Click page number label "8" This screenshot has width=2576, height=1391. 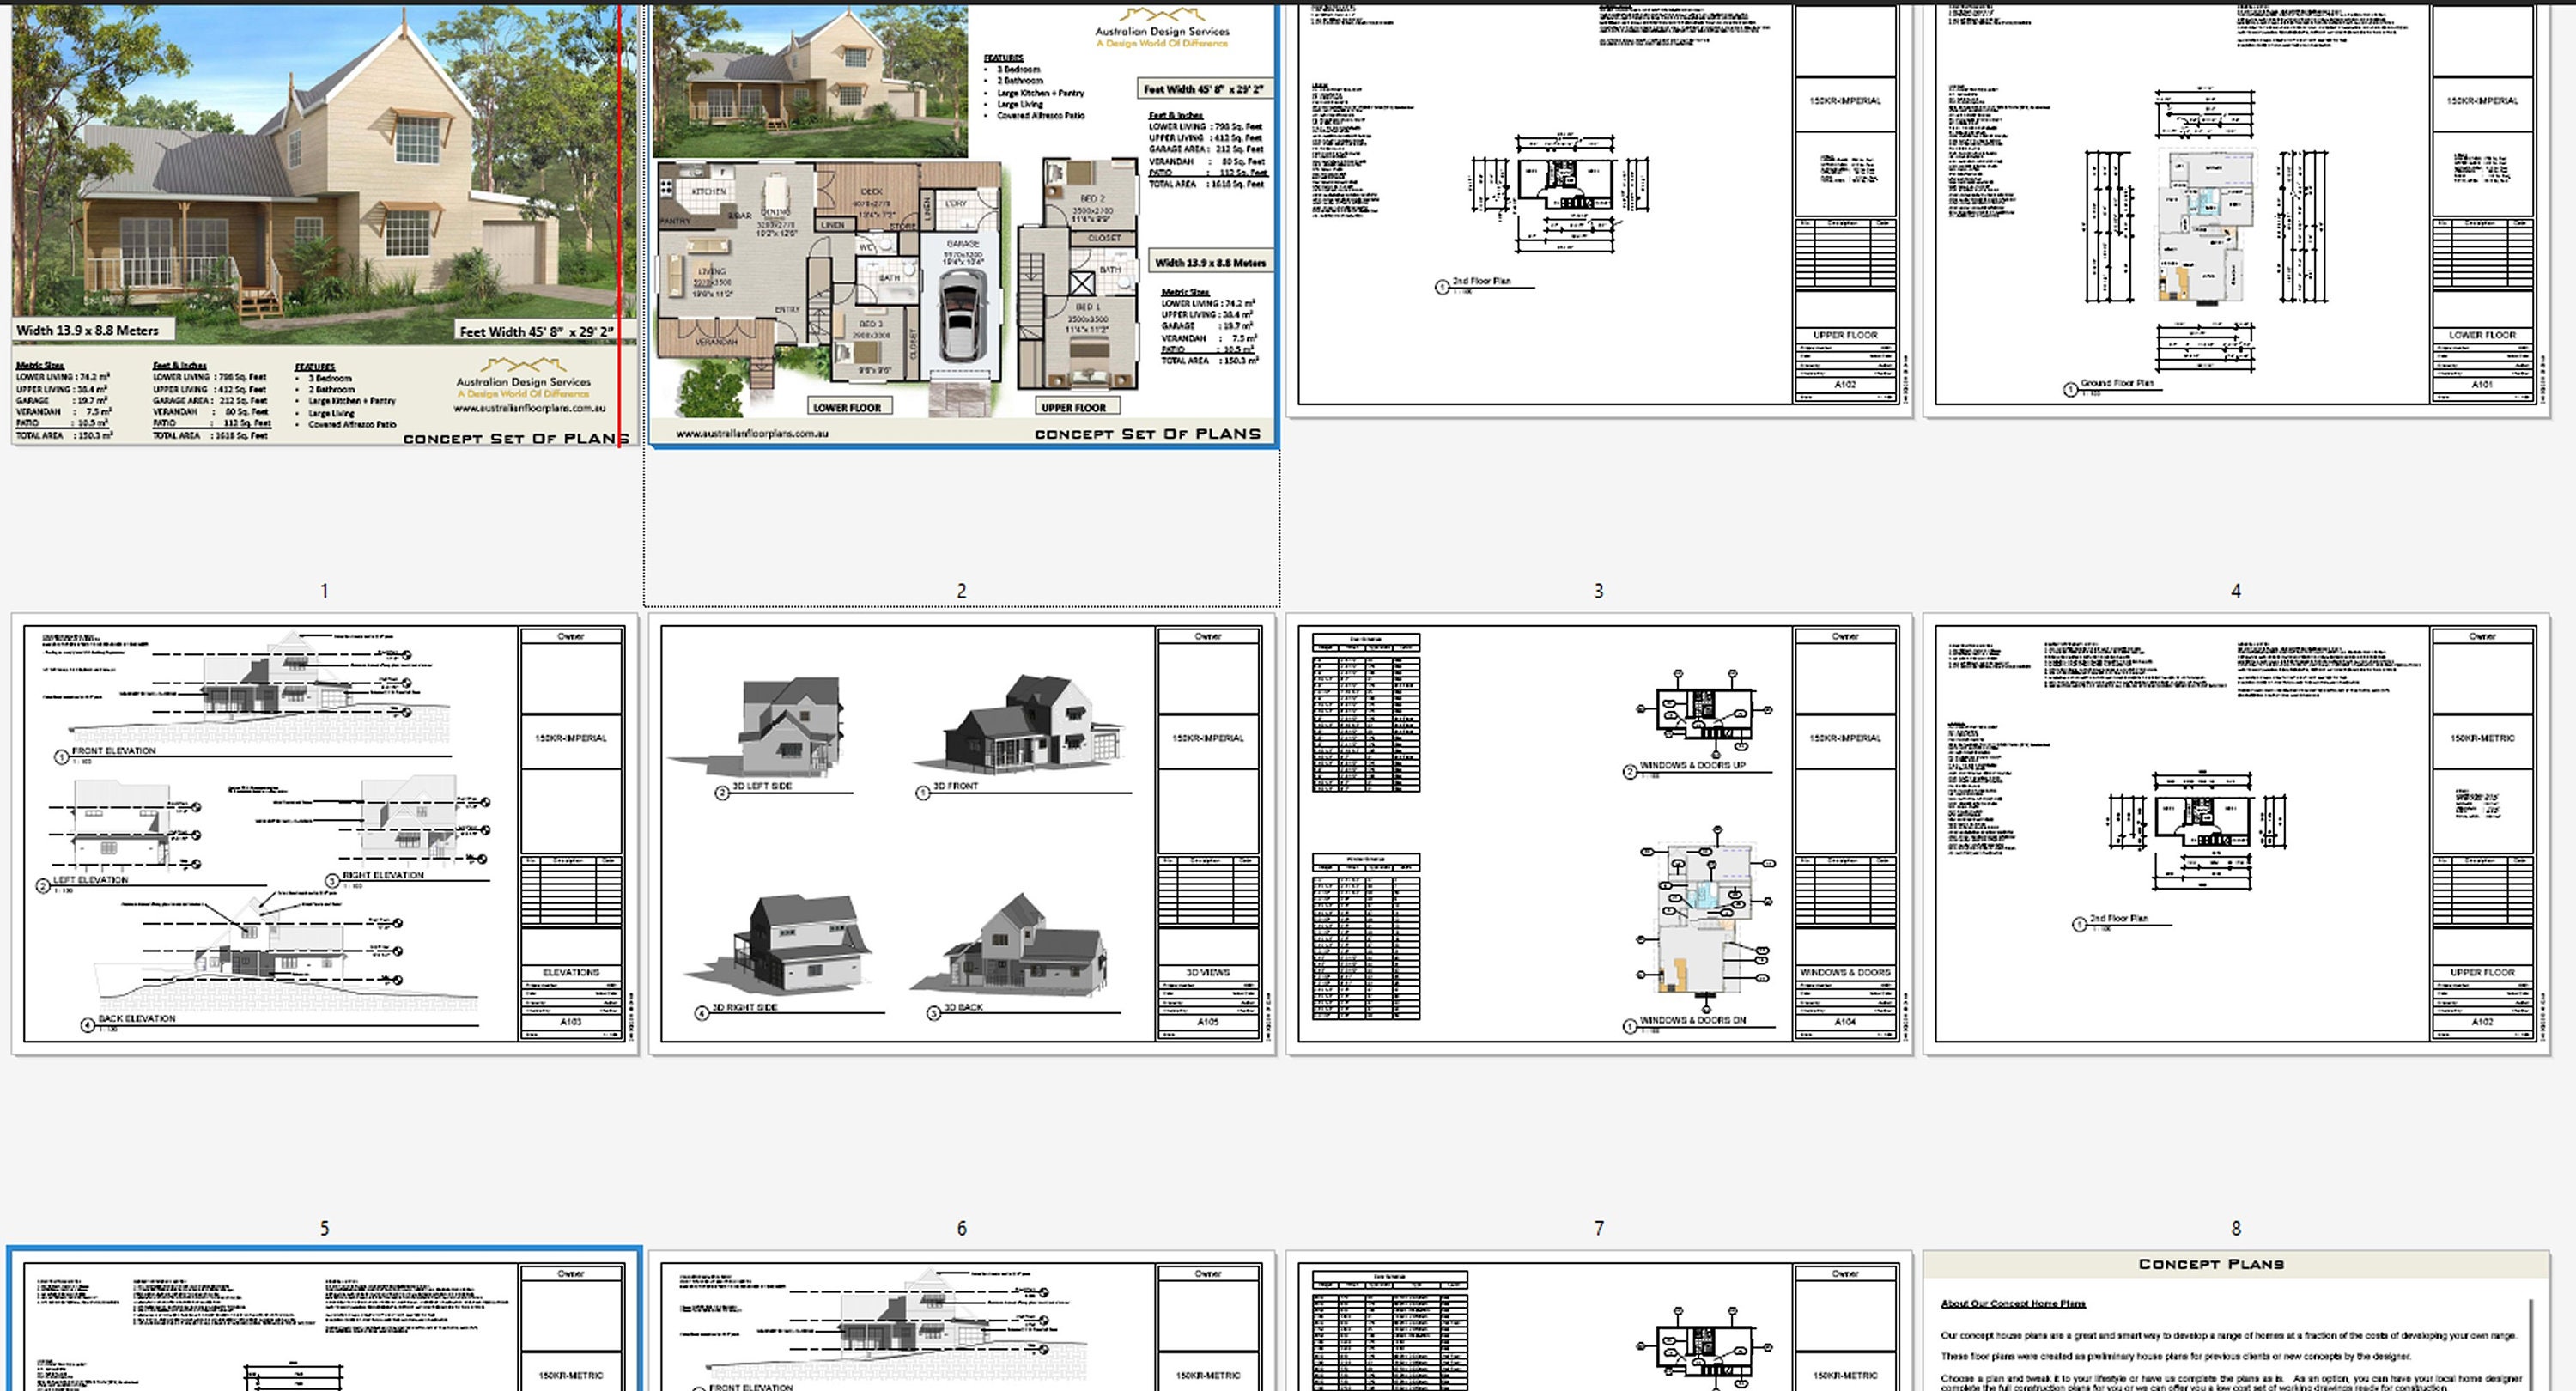[2236, 1228]
